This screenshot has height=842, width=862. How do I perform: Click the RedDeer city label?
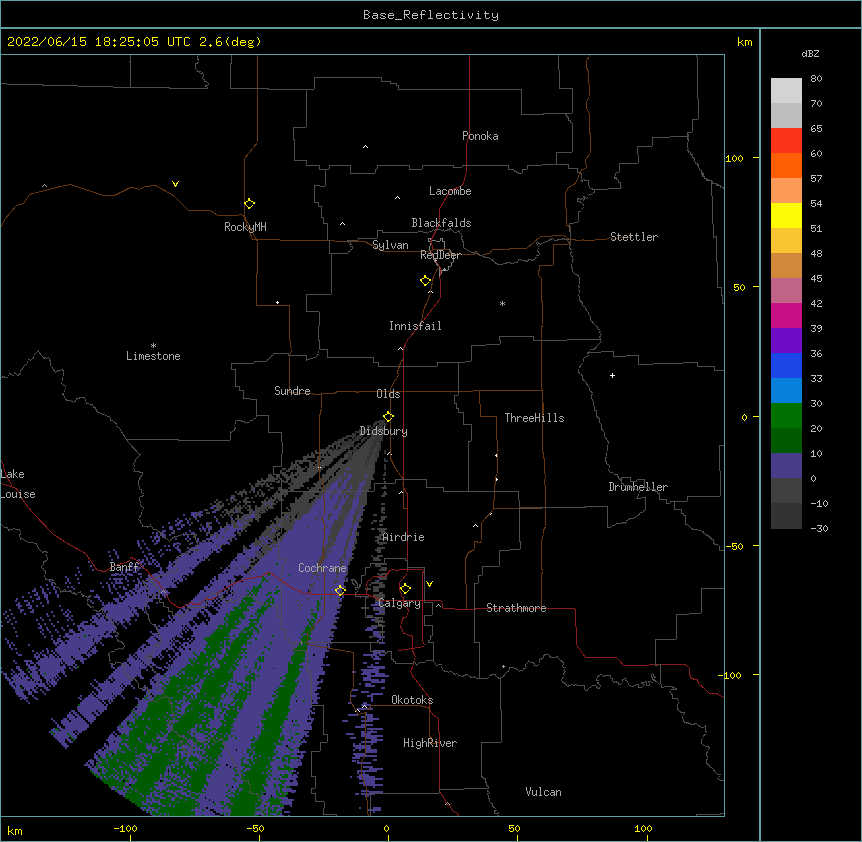tap(440, 255)
